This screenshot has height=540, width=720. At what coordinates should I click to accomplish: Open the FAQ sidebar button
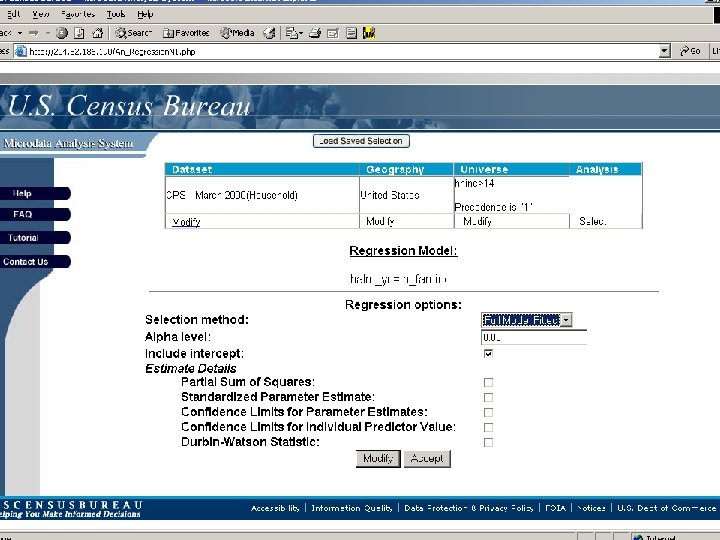(34, 214)
